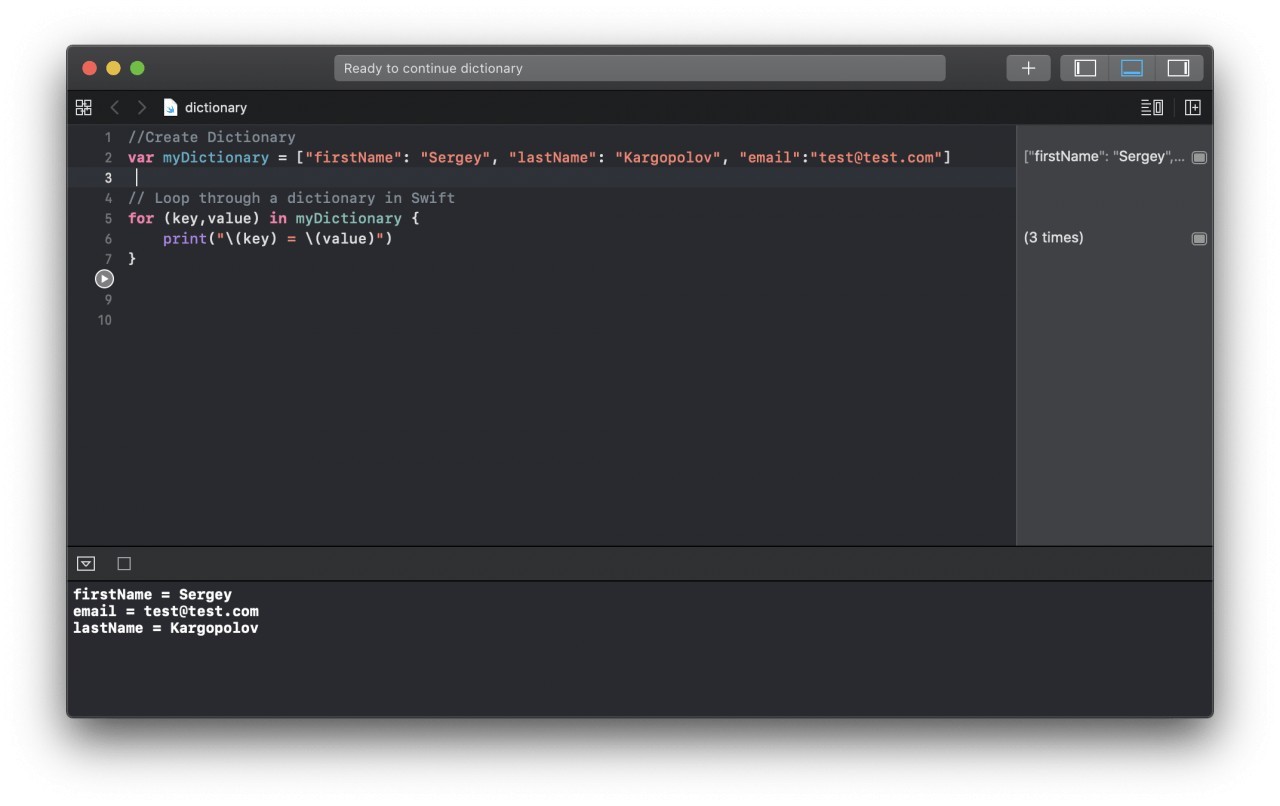Click the 'for' keyword on line 5

[141, 218]
